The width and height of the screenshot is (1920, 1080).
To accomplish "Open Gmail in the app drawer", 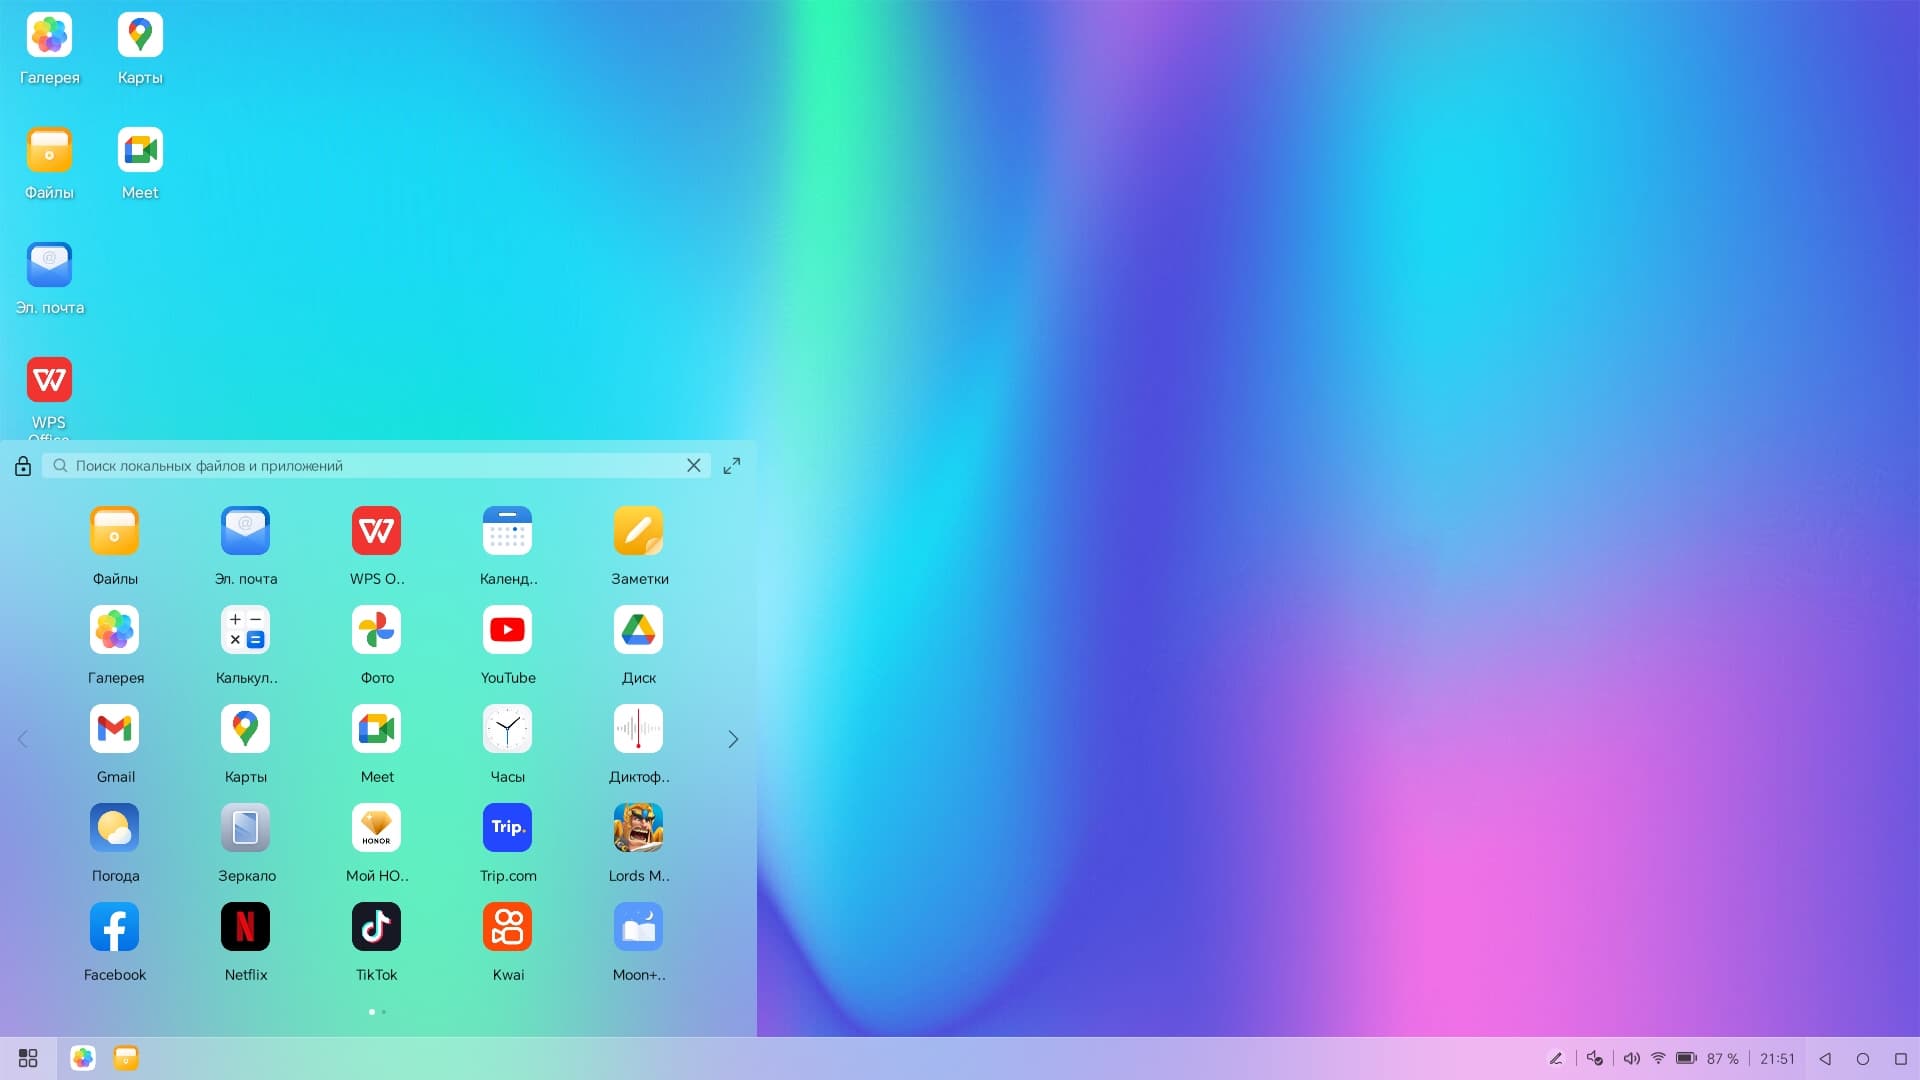I will (x=114, y=729).
